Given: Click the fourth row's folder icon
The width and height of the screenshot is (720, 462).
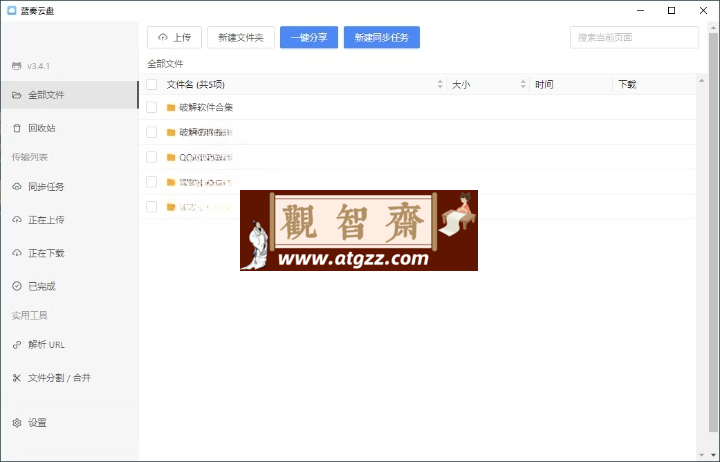Looking at the screenshot, I should (x=171, y=182).
